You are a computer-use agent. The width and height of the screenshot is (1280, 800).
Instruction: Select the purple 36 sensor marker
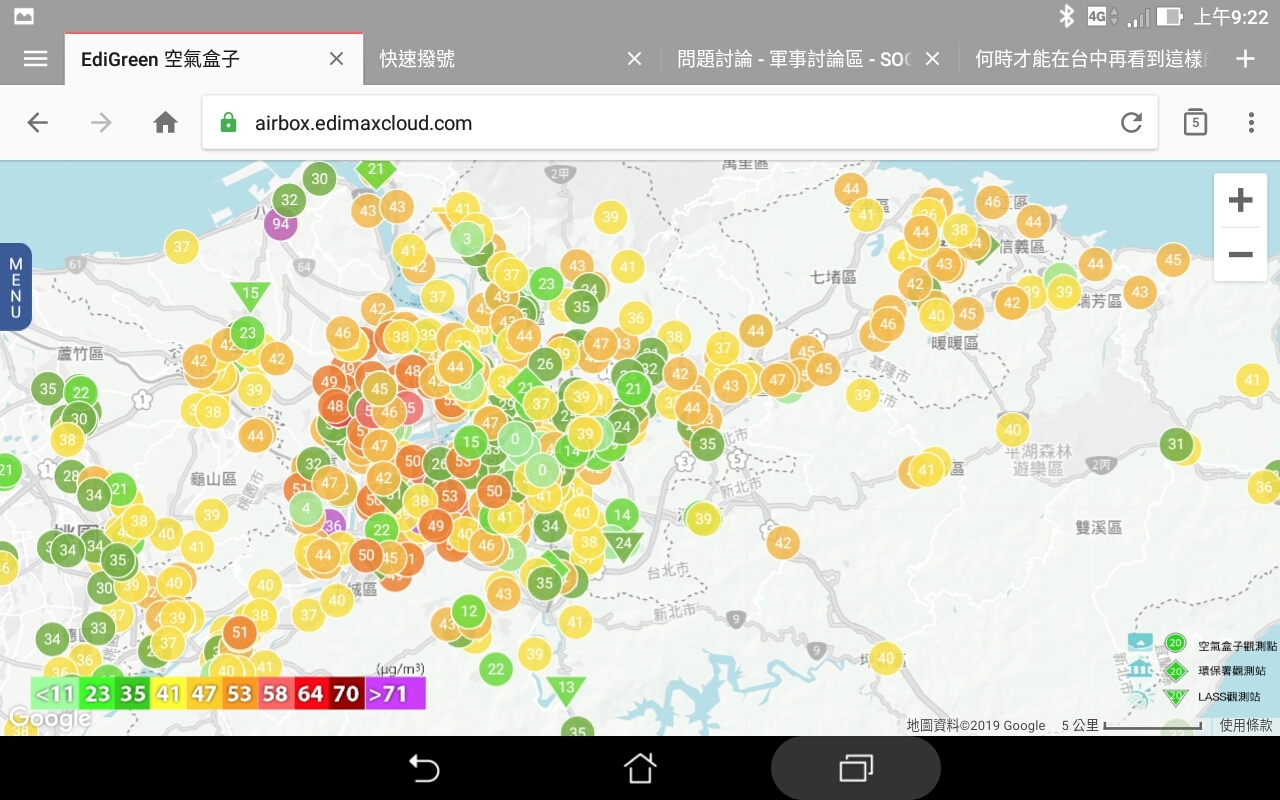[x=333, y=525]
